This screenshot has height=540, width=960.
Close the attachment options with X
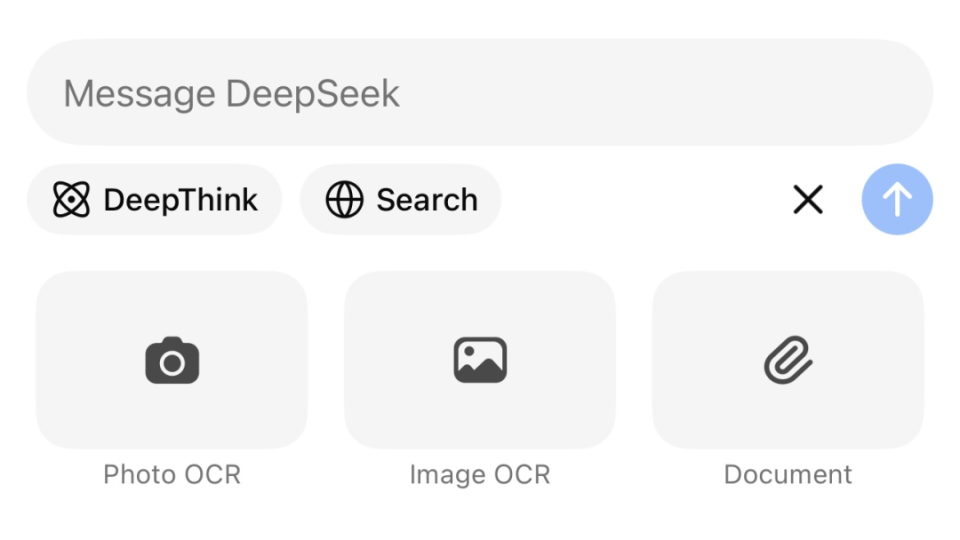click(808, 200)
